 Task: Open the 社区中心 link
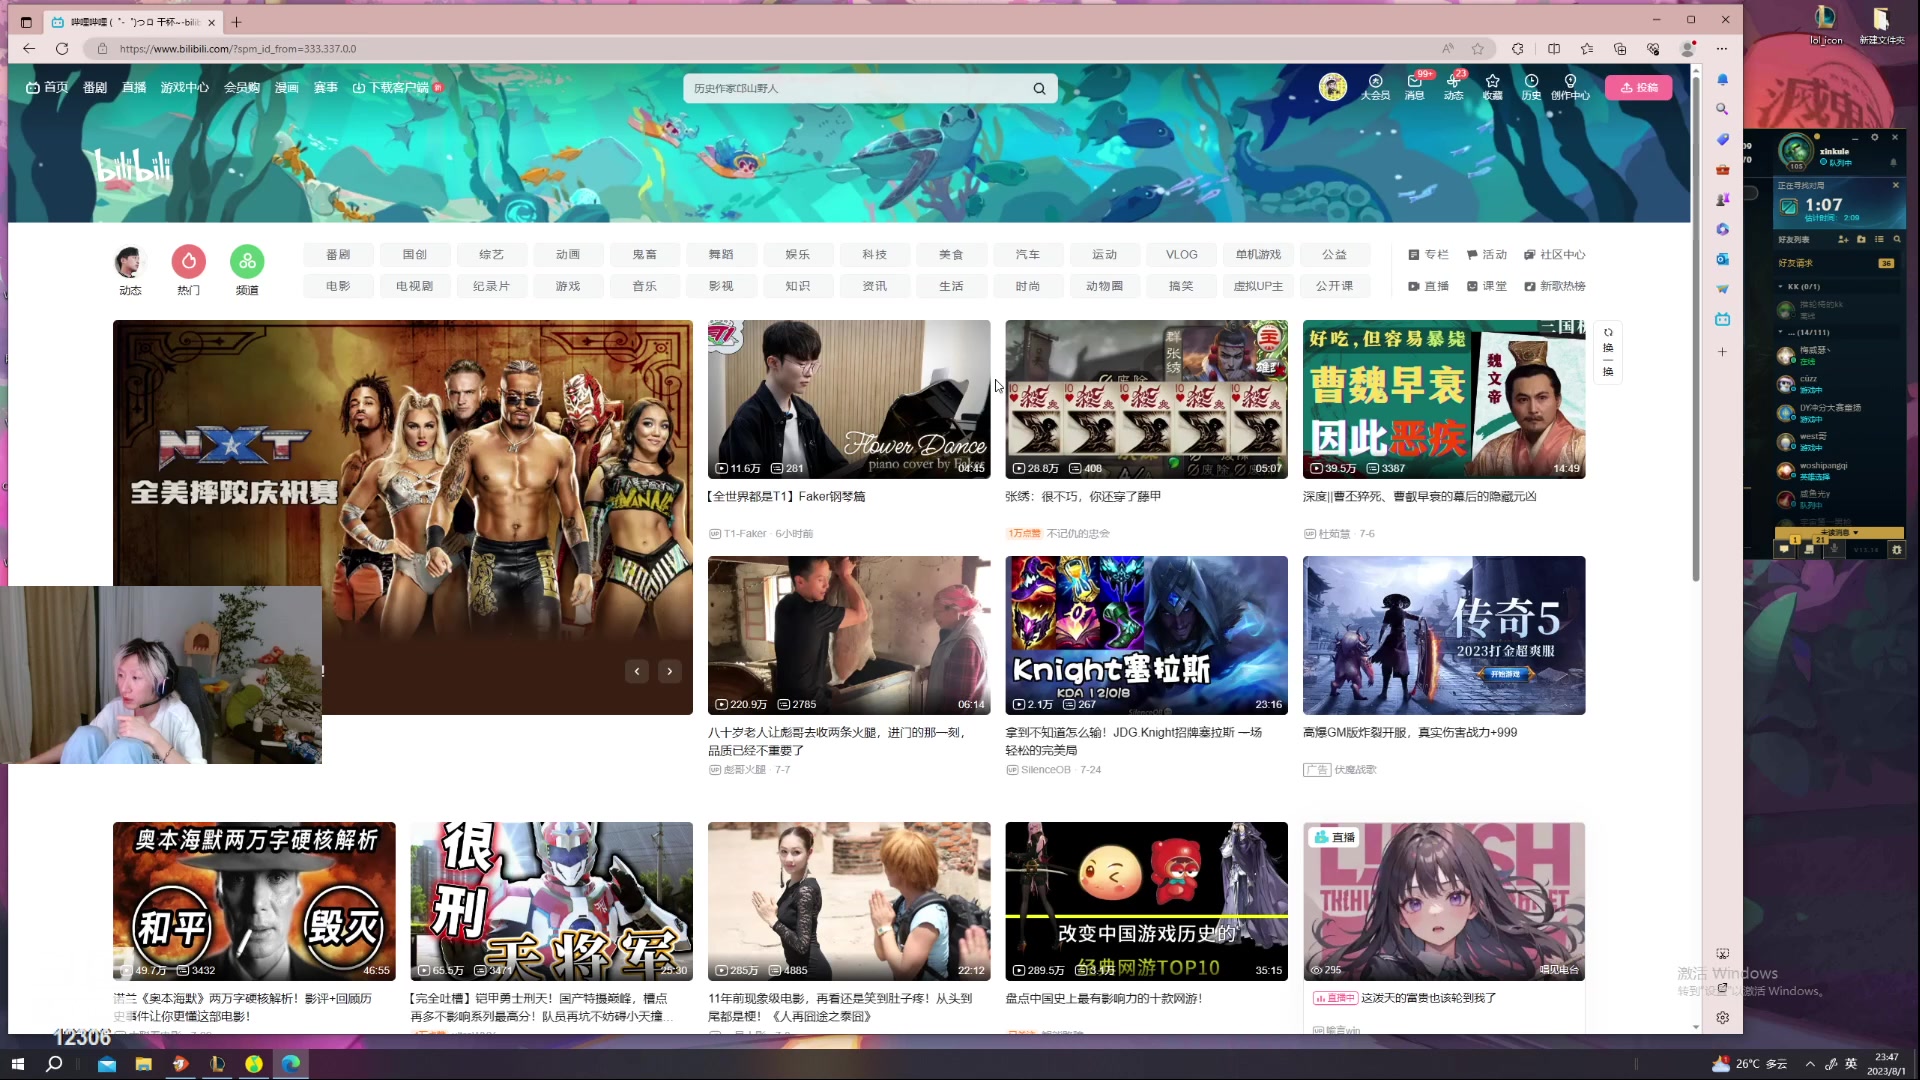[x=1555, y=254]
